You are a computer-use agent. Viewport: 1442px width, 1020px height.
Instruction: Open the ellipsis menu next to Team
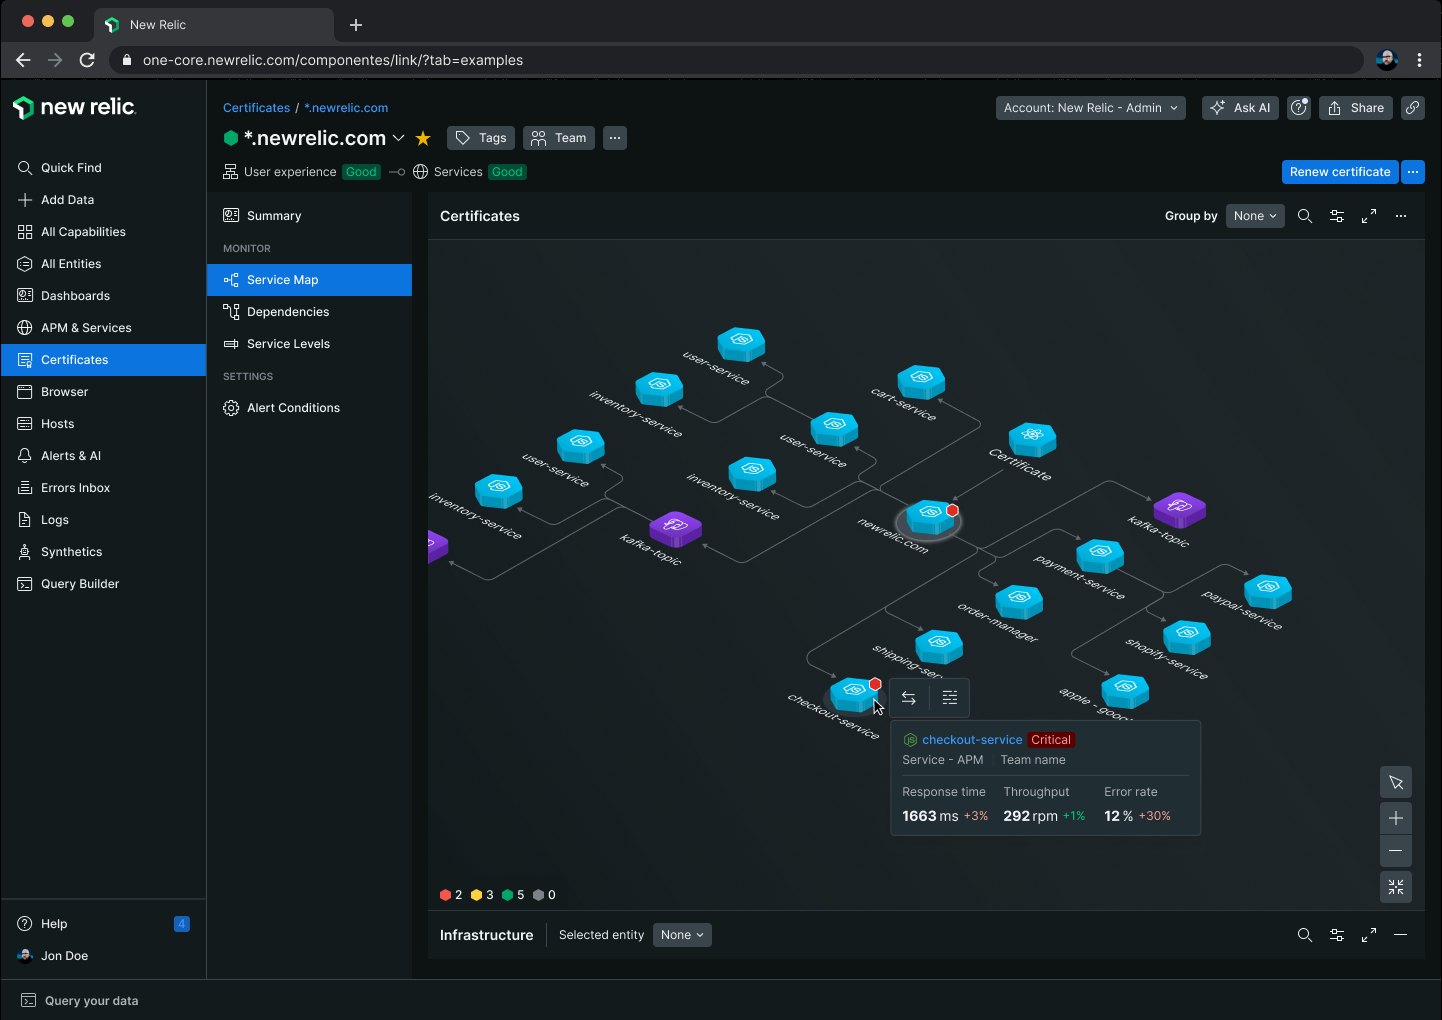(x=615, y=138)
